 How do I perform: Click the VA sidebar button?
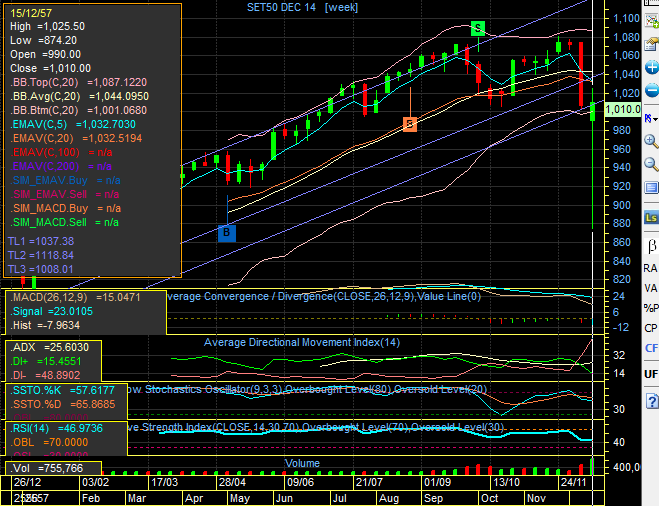coord(651,288)
